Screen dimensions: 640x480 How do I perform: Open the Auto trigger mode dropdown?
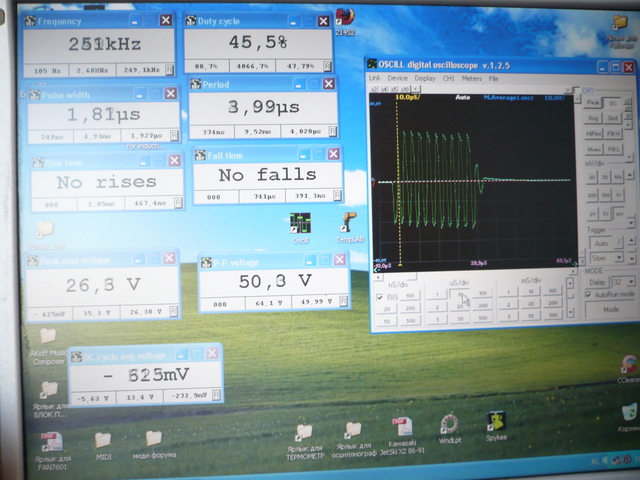pyautogui.click(x=602, y=243)
